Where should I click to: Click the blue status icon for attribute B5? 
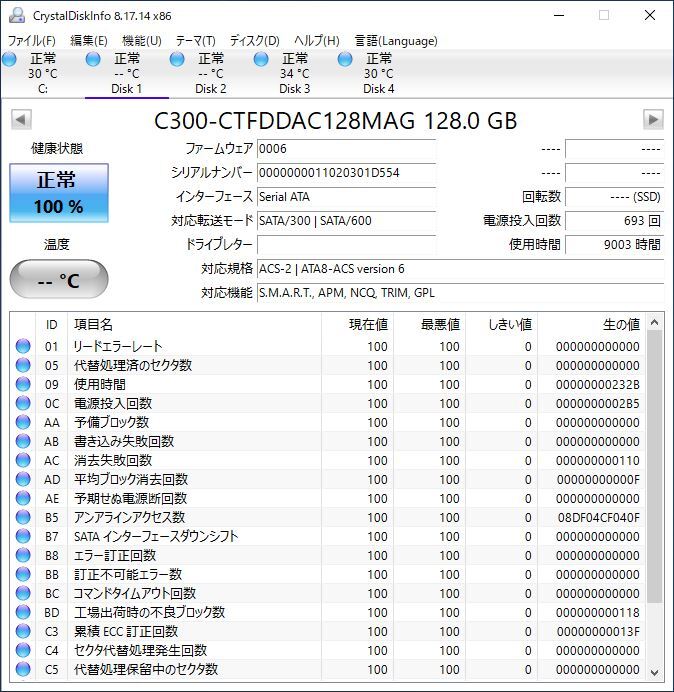(x=23, y=517)
